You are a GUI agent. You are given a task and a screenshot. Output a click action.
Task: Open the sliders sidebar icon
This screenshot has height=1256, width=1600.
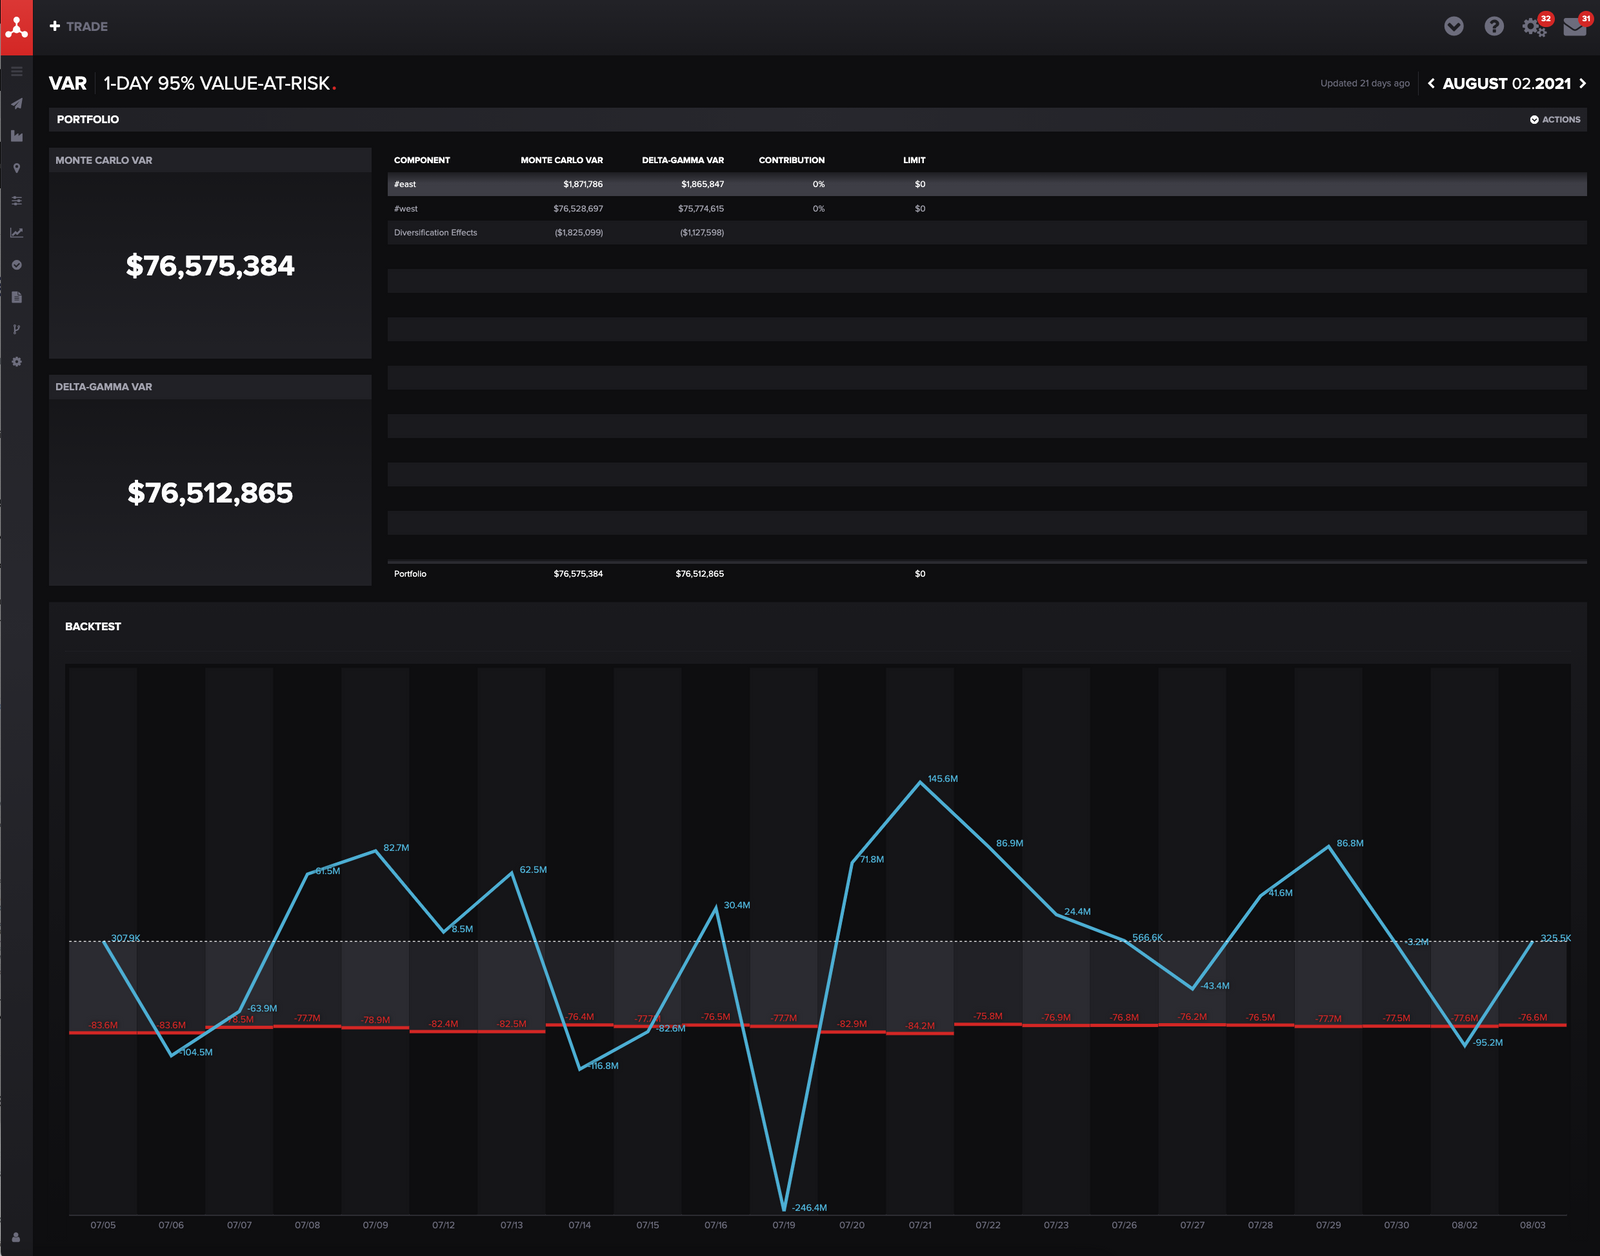click(16, 201)
